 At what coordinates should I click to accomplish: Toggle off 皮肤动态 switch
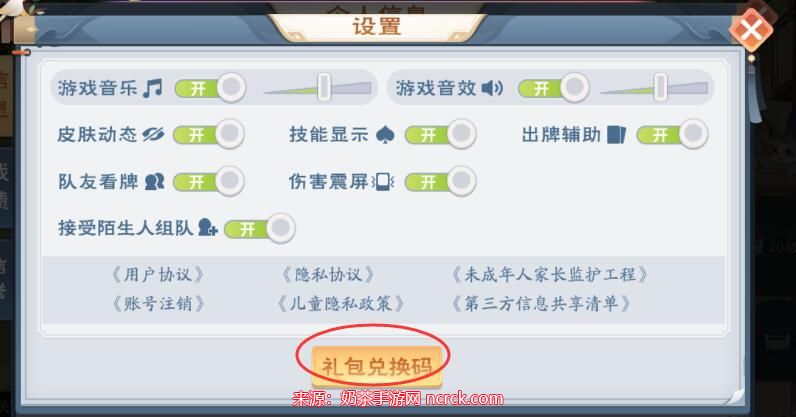(x=209, y=135)
